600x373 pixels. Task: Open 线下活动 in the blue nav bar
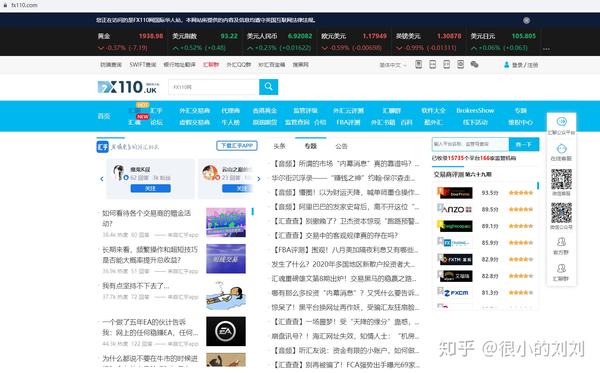[x=475, y=122]
